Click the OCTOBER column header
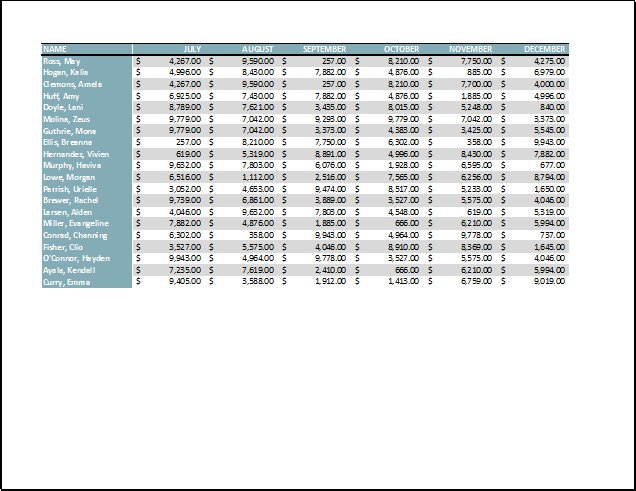Screen dimensions: 636x491 pyautogui.click(x=401, y=49)
